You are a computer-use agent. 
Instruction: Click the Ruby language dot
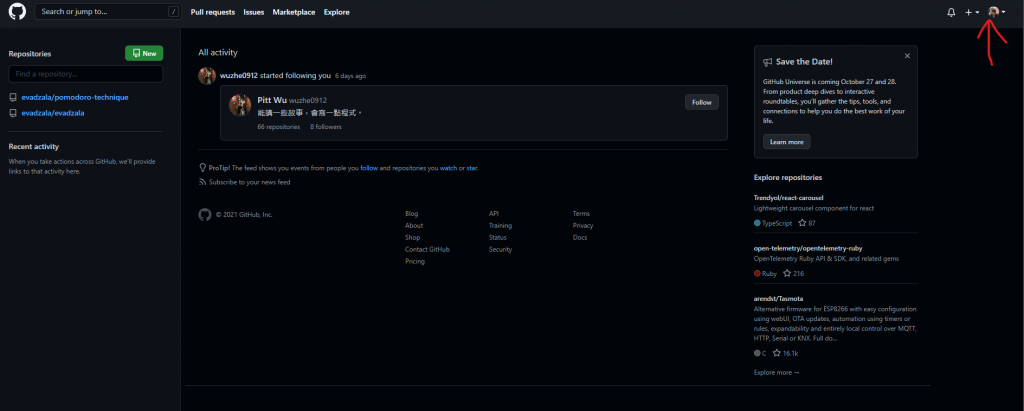[x=757, y=274]
